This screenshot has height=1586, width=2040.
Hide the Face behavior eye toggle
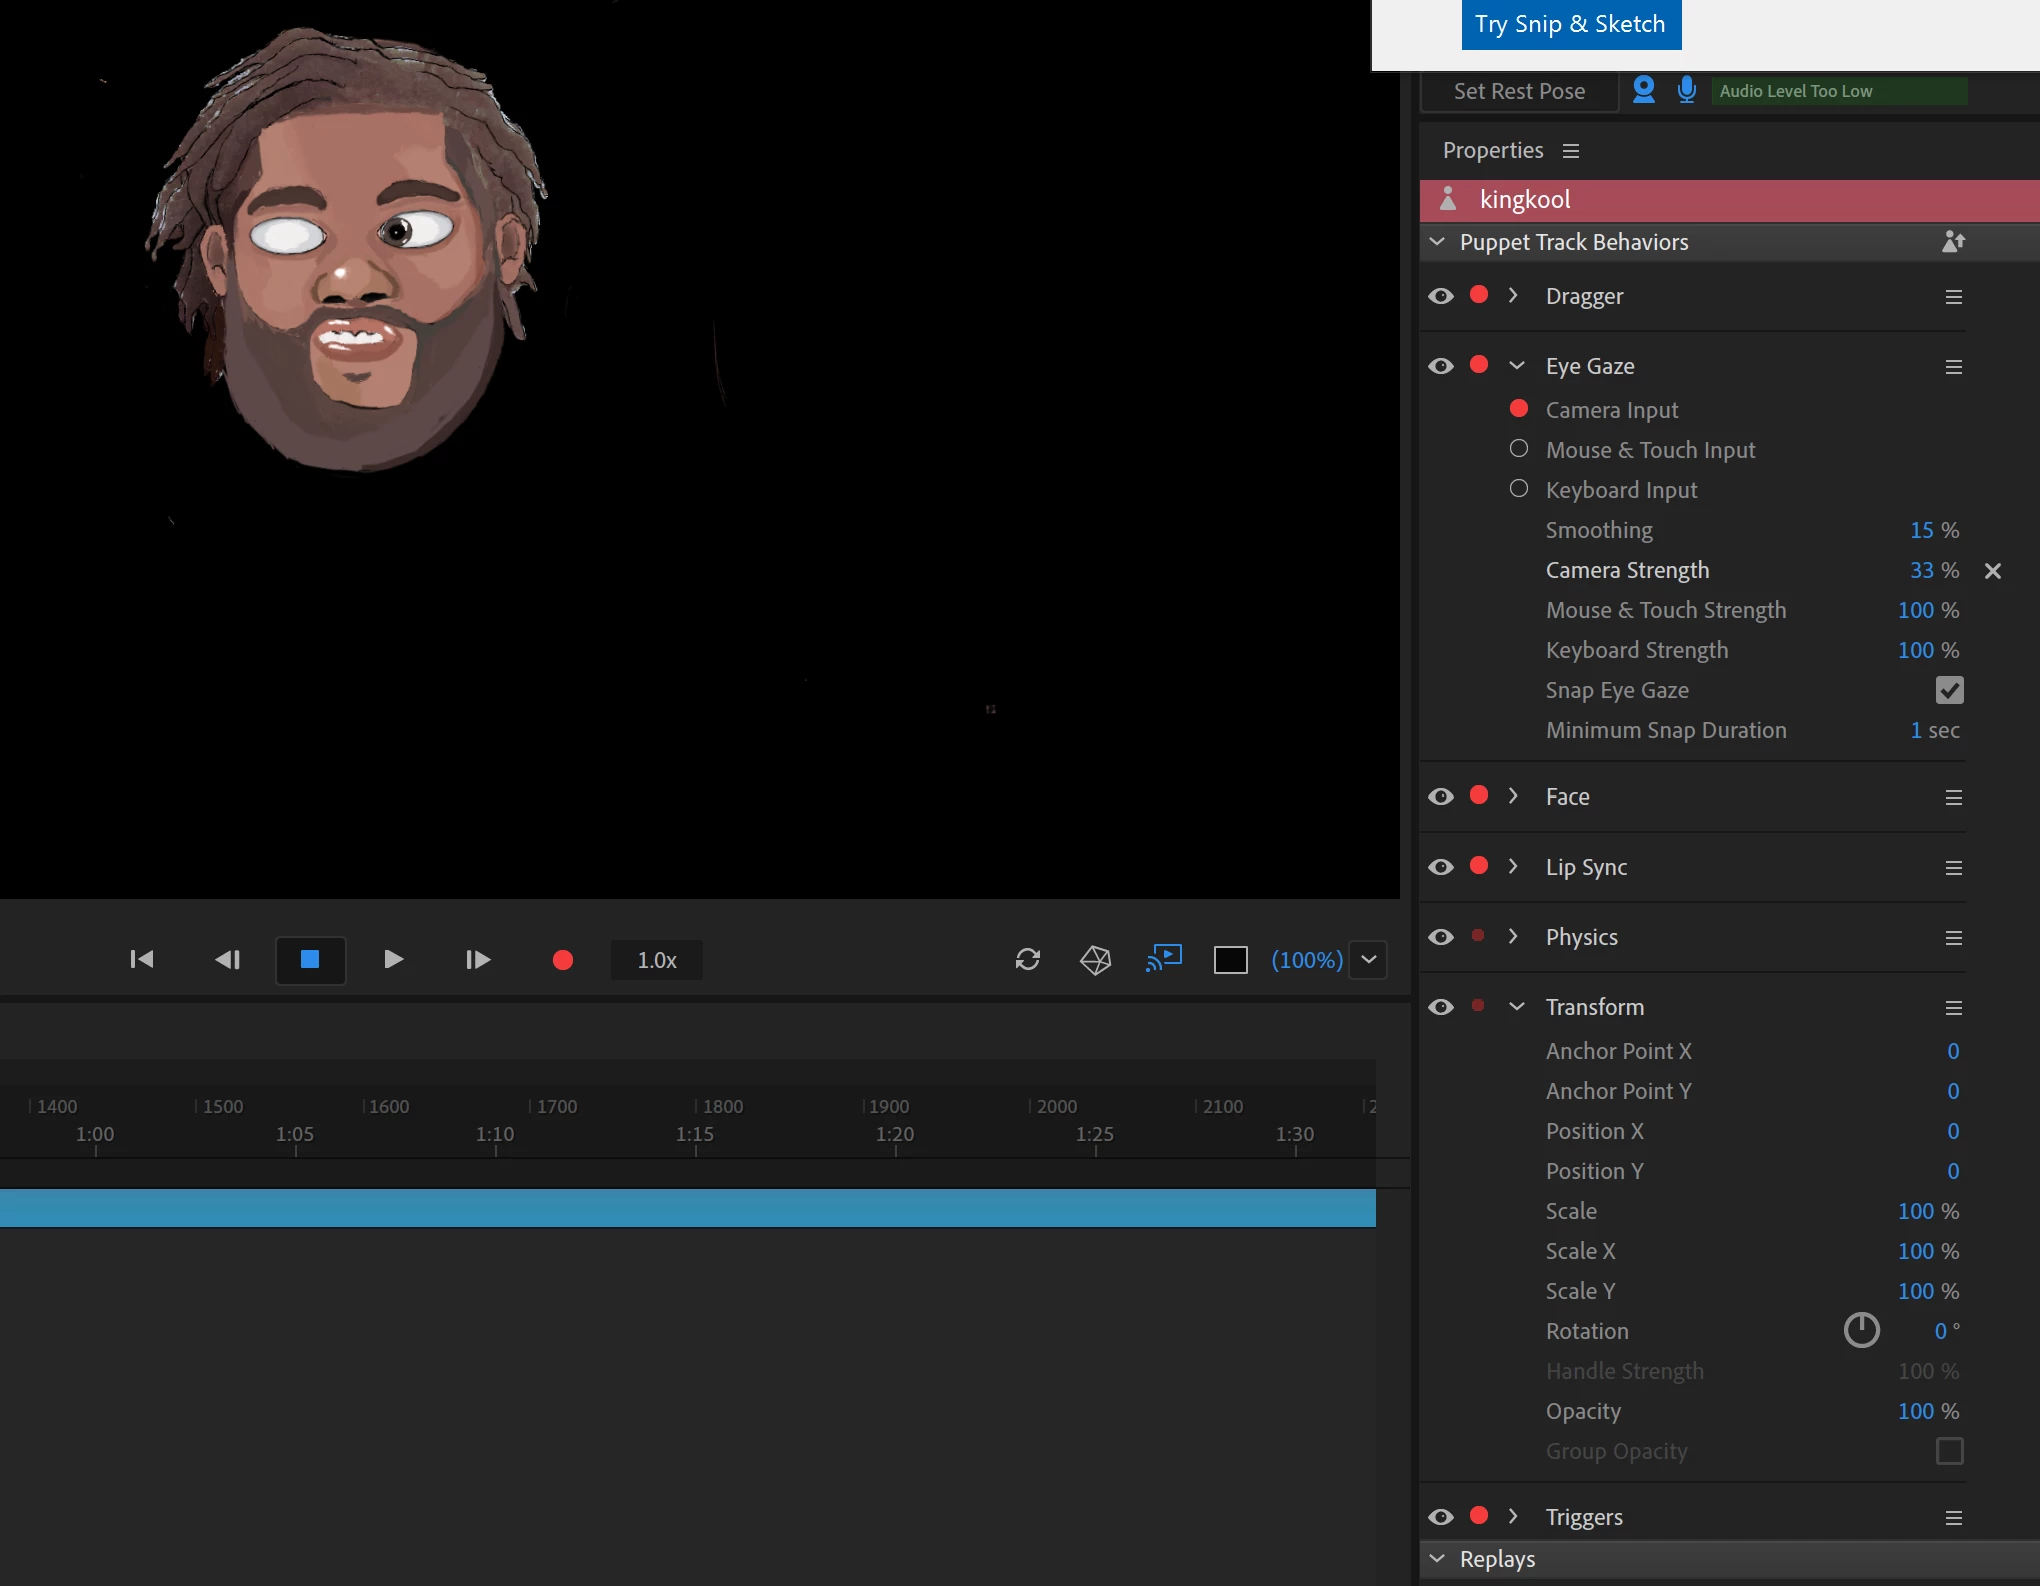click(1440, 797)
